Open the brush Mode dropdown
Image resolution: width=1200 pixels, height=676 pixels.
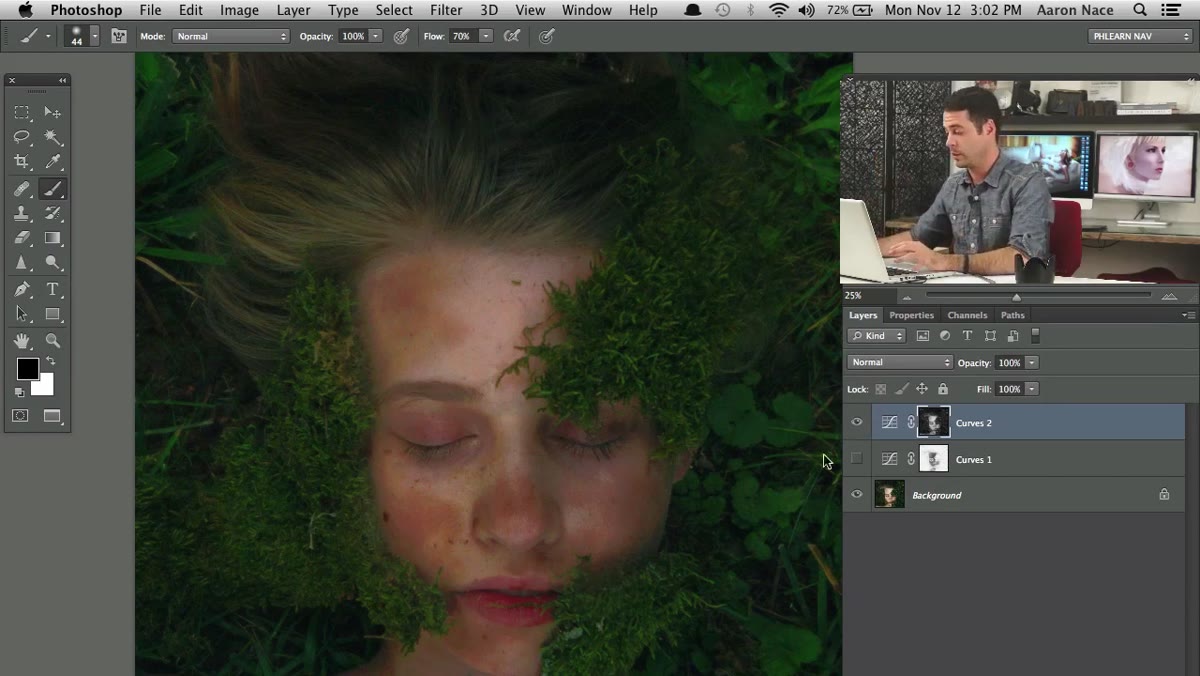point(230,36)
